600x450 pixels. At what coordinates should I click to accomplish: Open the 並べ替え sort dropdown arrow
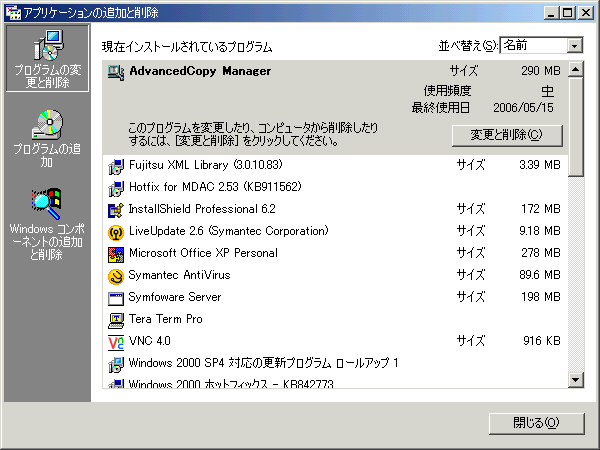[x=574, y=46]
